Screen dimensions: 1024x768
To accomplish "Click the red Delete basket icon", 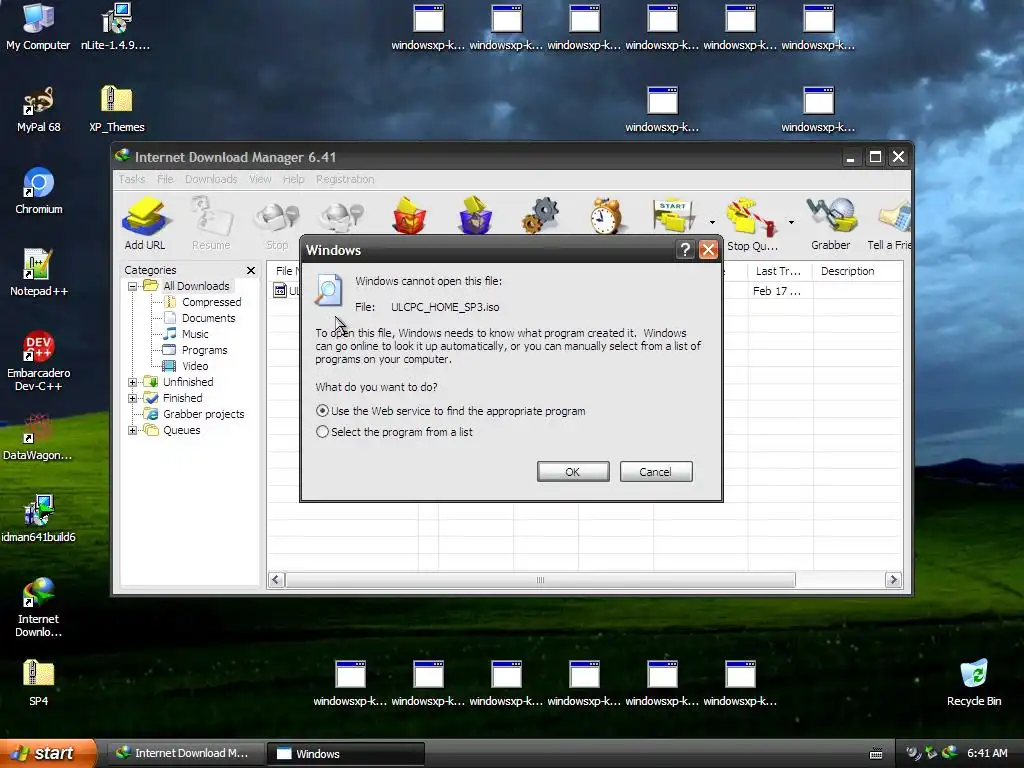I will 409,216.
